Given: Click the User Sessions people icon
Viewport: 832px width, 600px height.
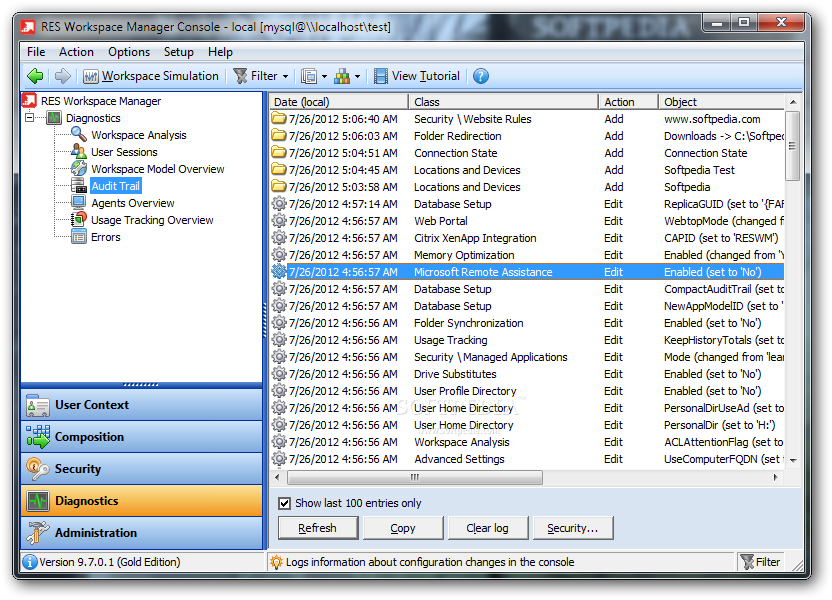Looking at the screenshot, I should 79,152.
